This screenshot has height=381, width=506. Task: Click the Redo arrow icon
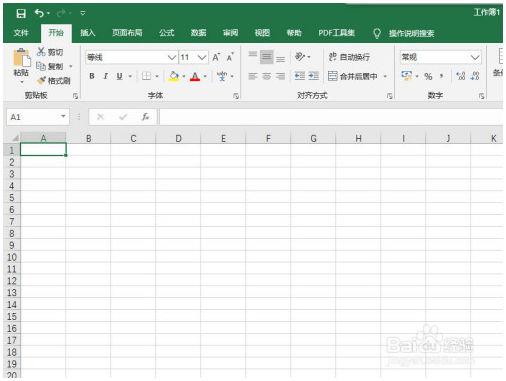pos(62,13)
